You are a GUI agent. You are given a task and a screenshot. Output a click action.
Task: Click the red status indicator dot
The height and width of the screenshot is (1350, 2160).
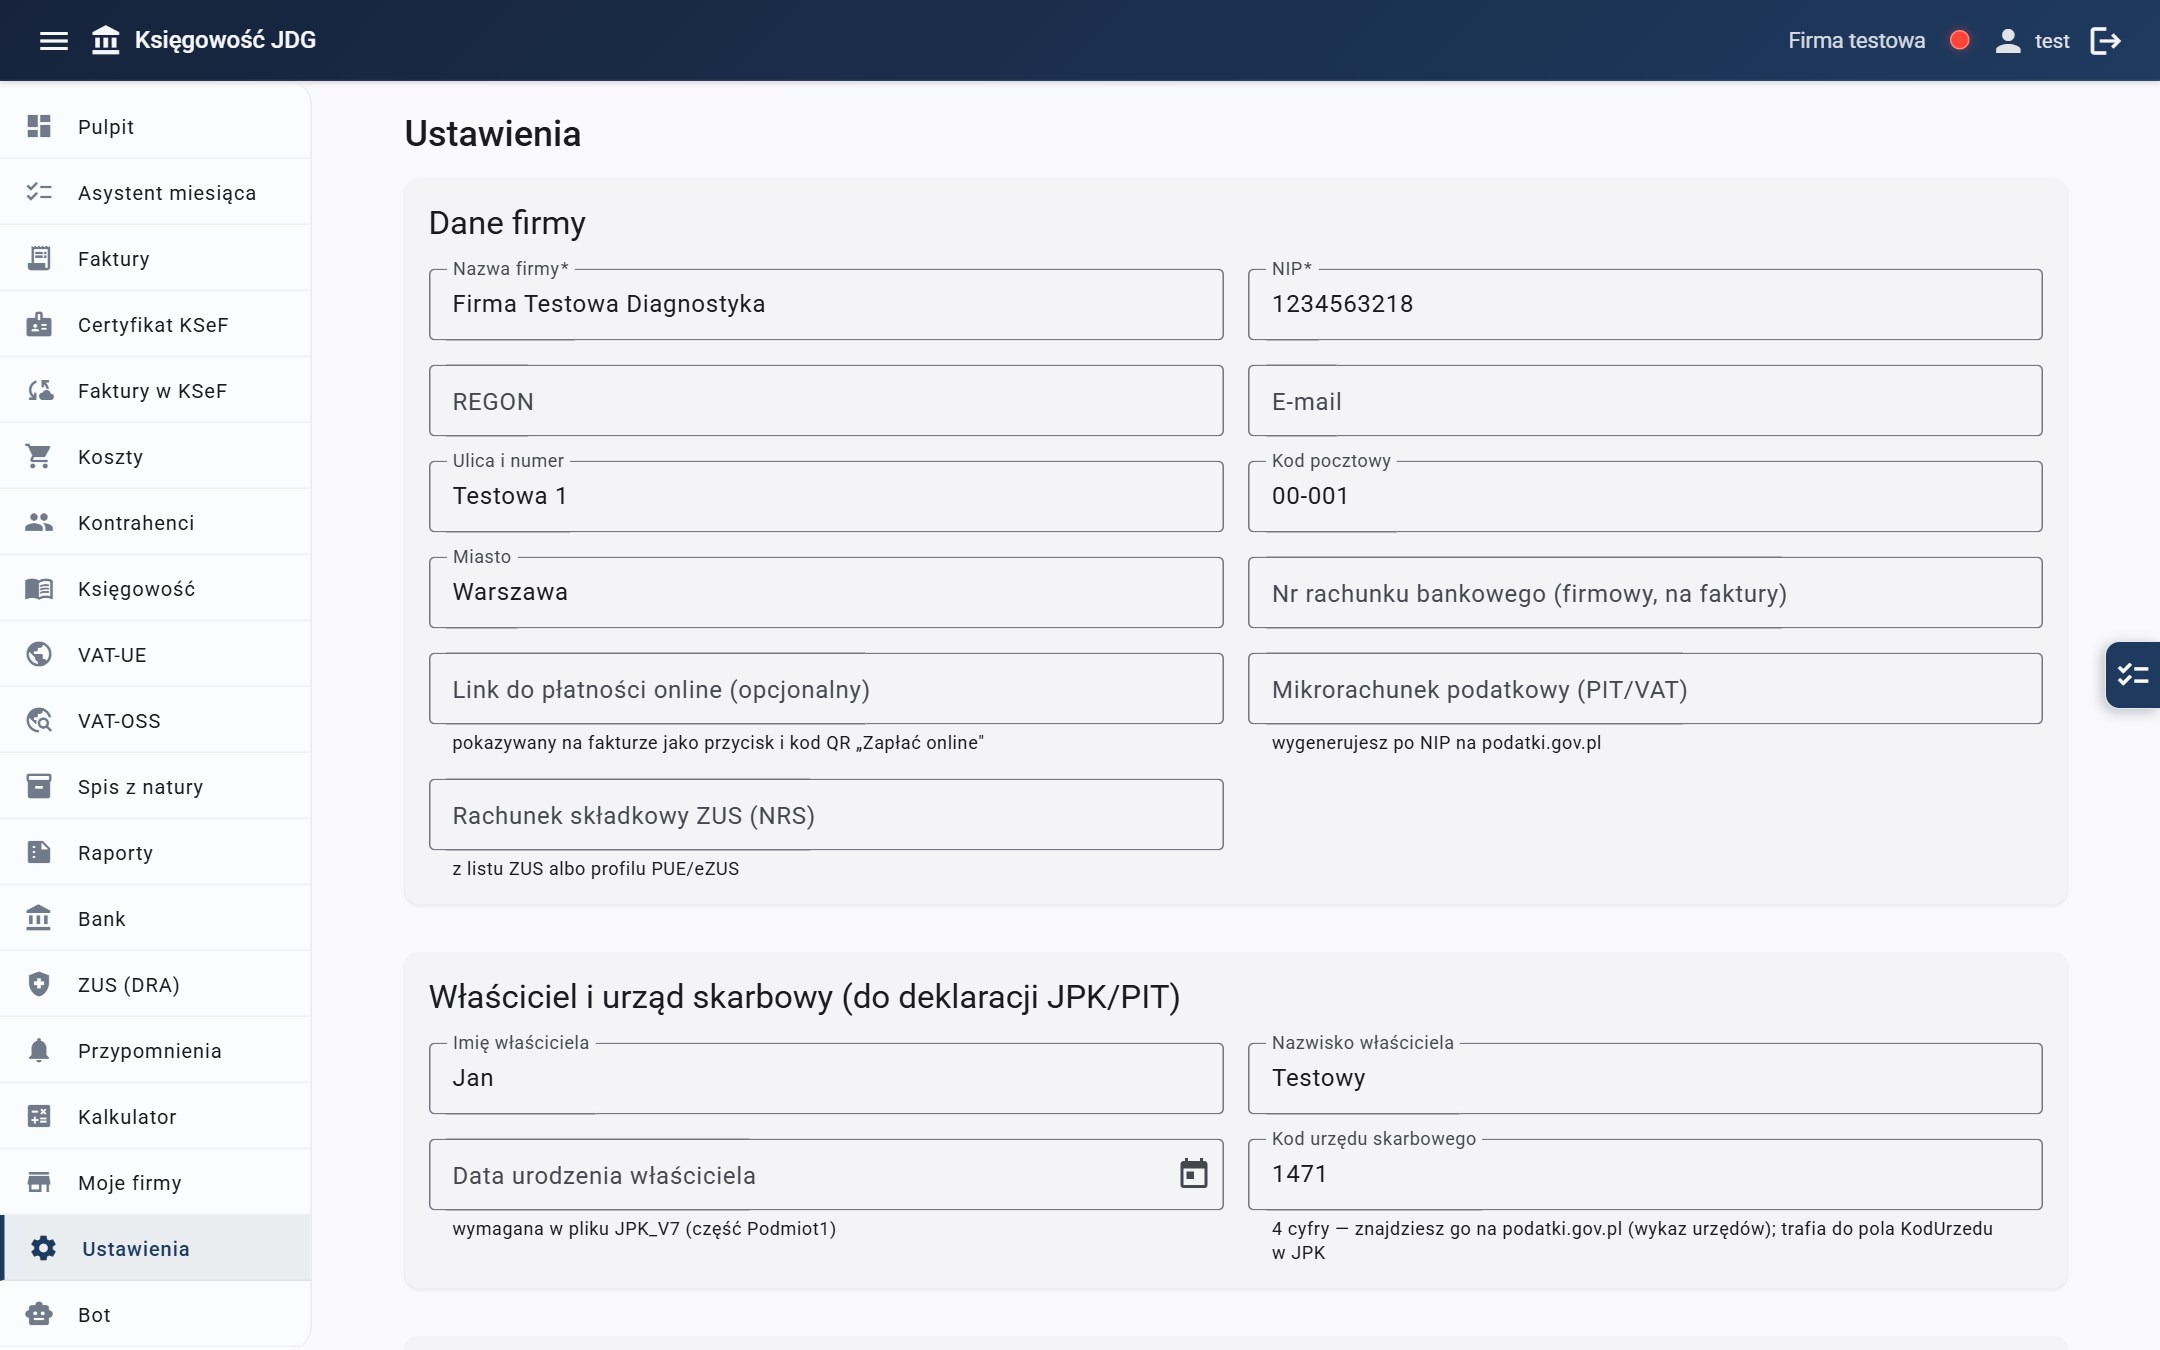1960,40
